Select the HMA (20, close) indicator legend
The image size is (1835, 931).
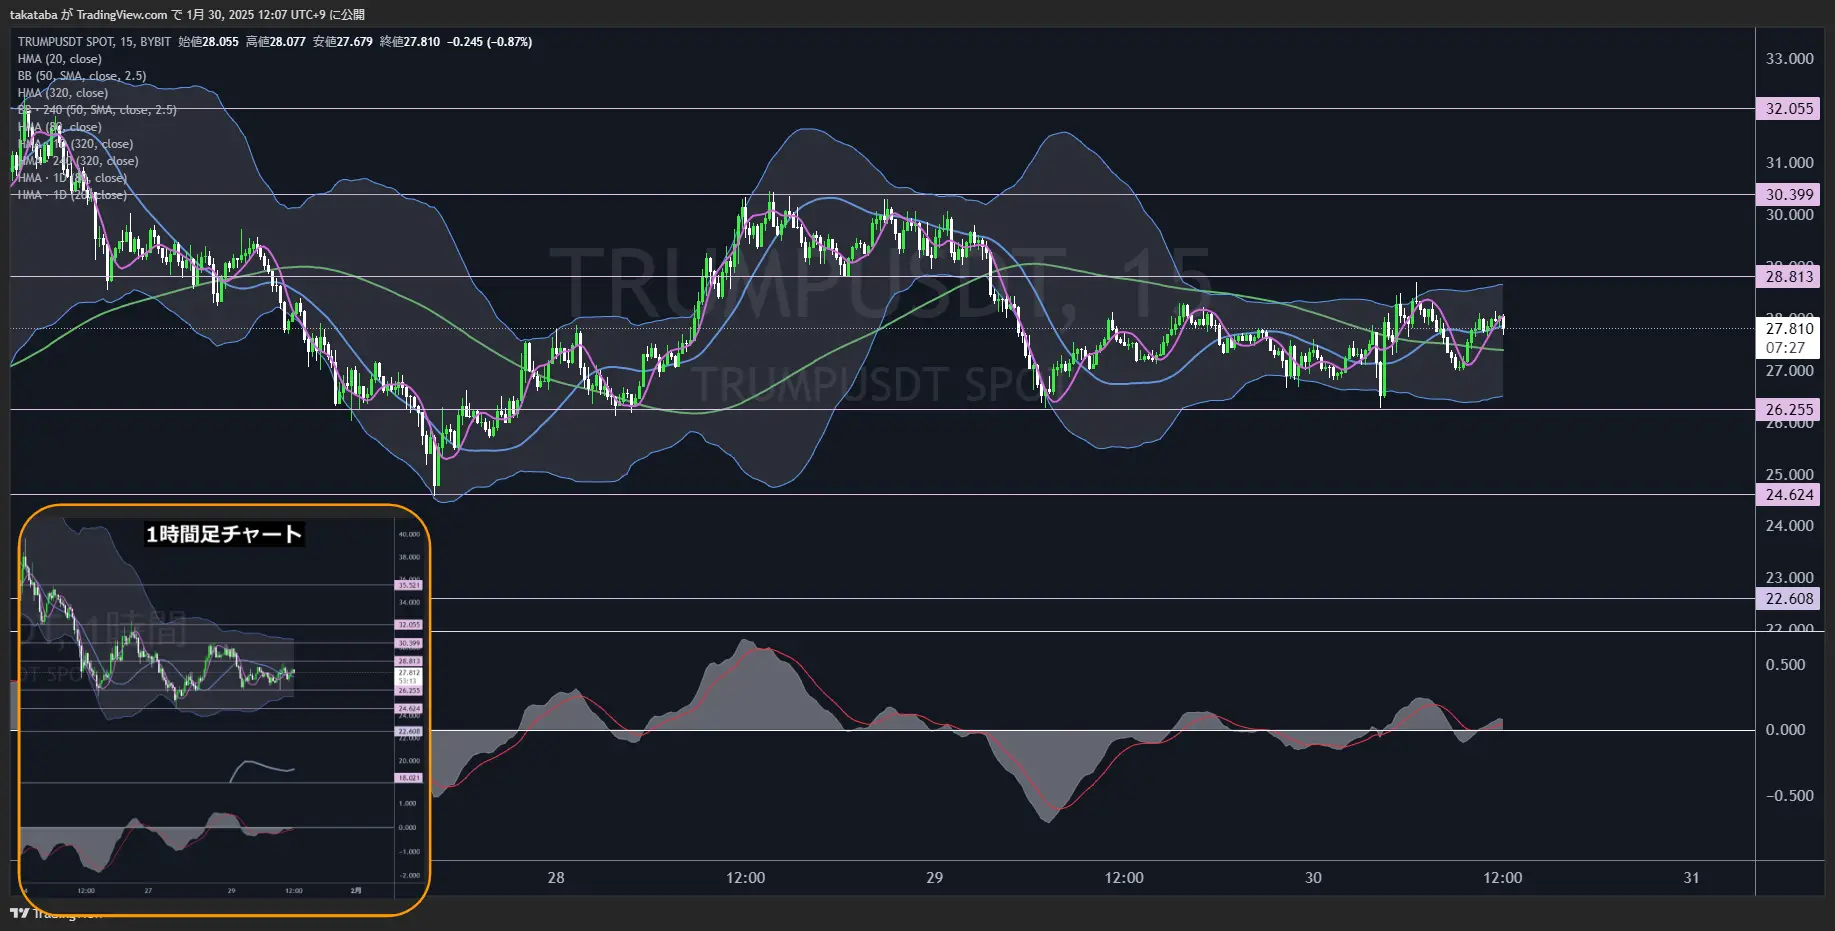point(59,59)
